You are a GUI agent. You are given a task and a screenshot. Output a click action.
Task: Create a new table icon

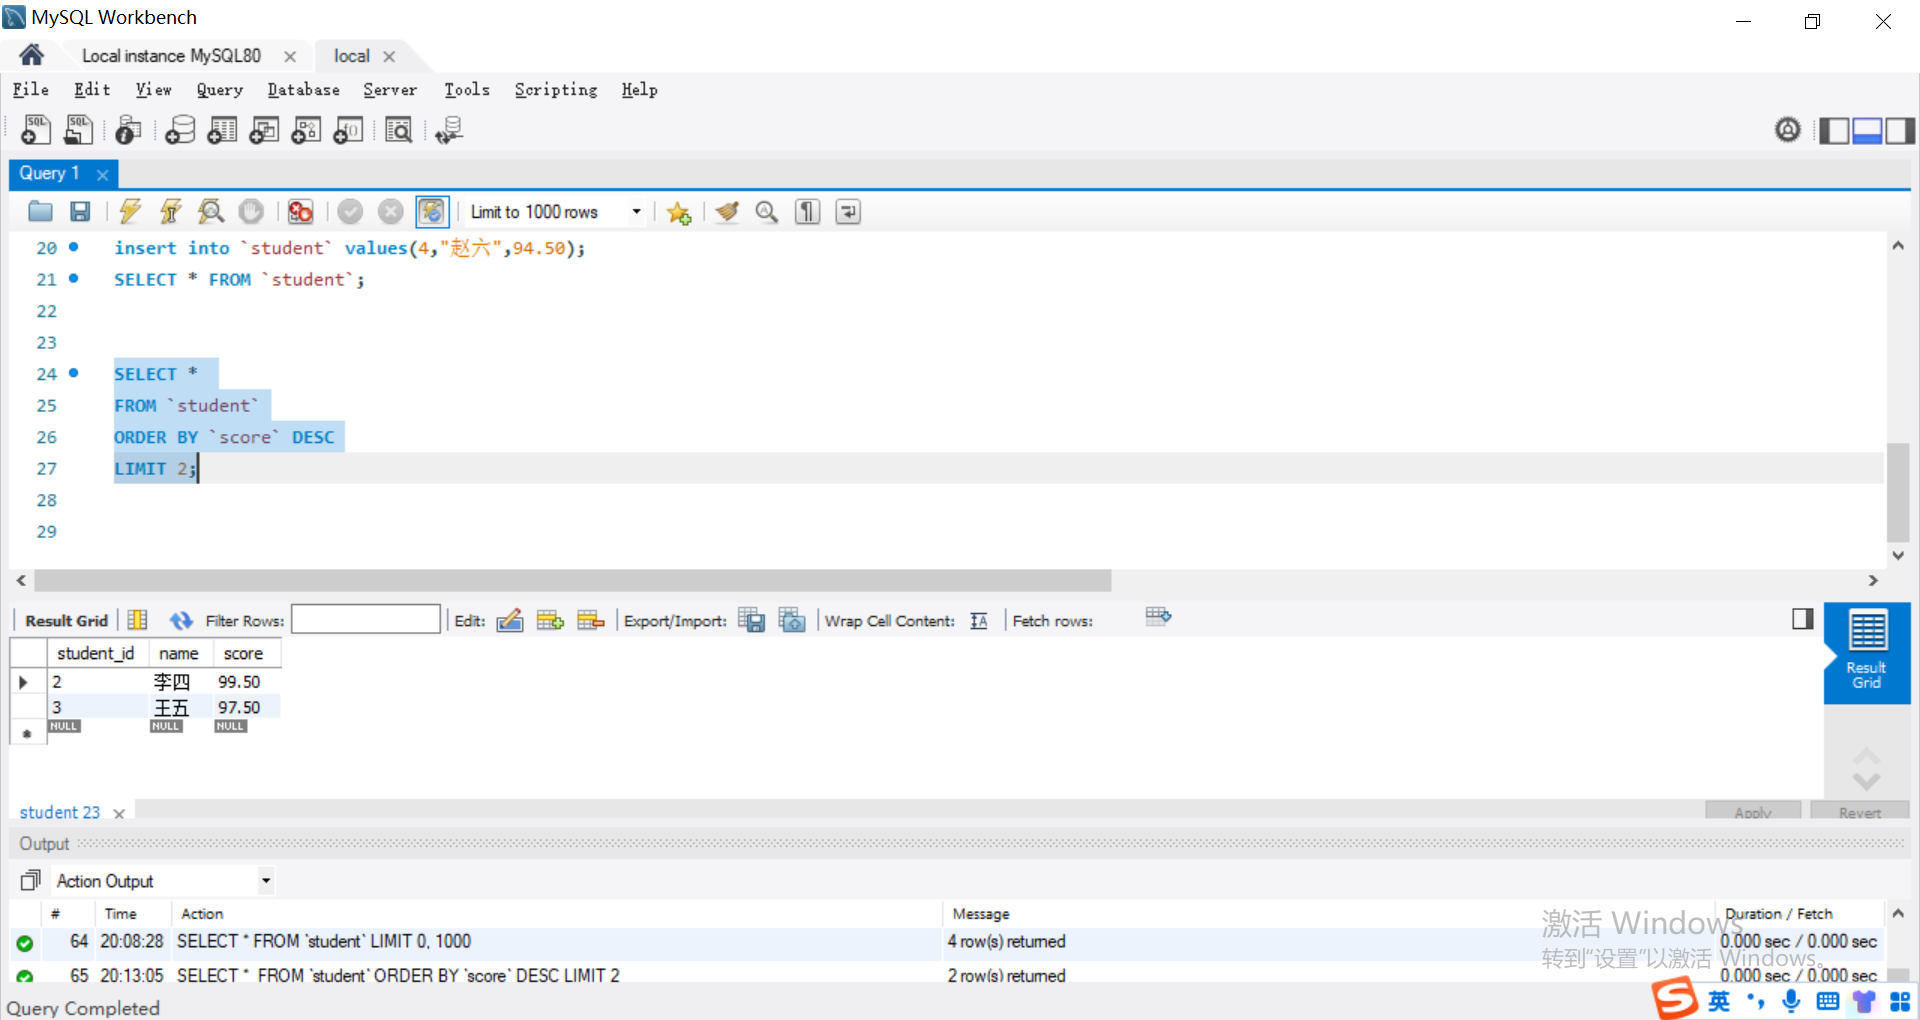222,130
